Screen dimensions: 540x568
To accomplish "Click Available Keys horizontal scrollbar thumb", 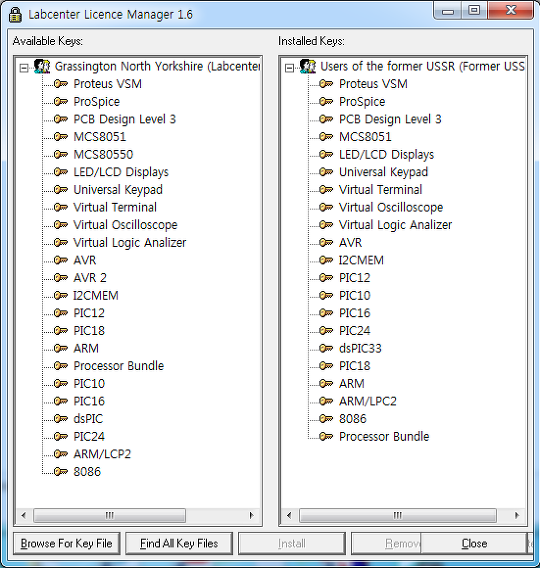I will coord(109,515).
